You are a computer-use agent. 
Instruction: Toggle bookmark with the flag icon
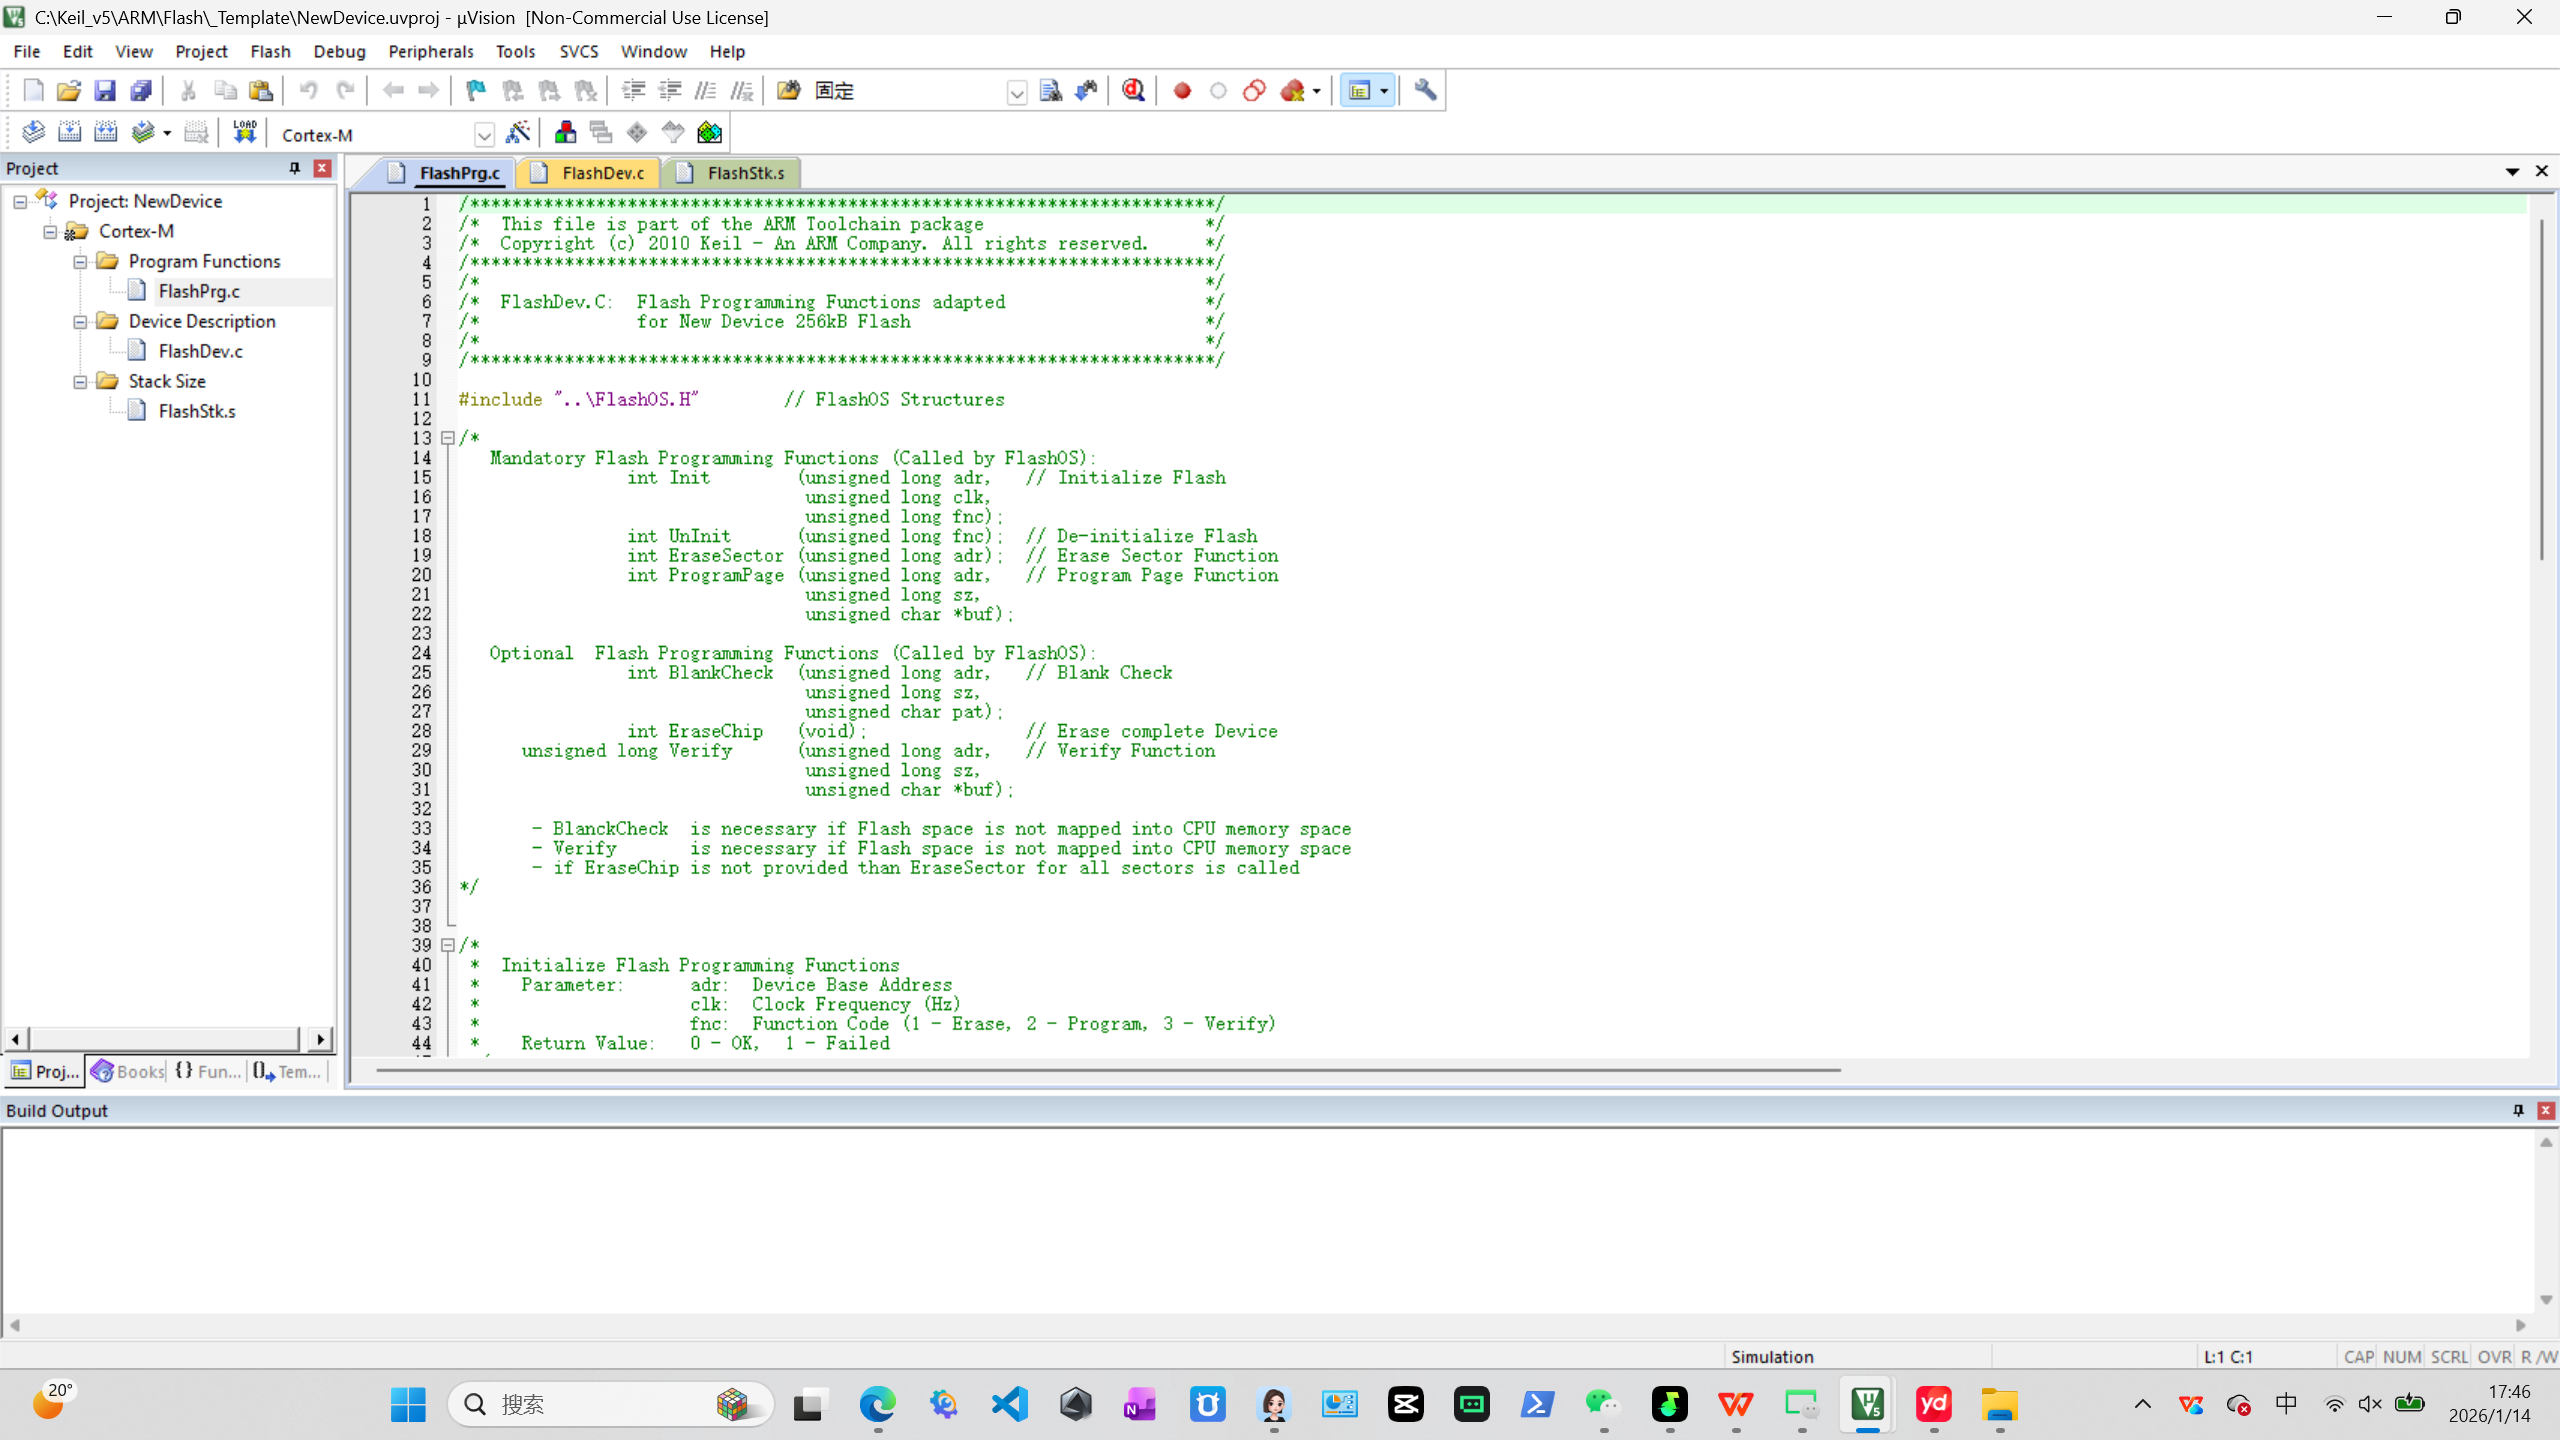coord(476,91)
